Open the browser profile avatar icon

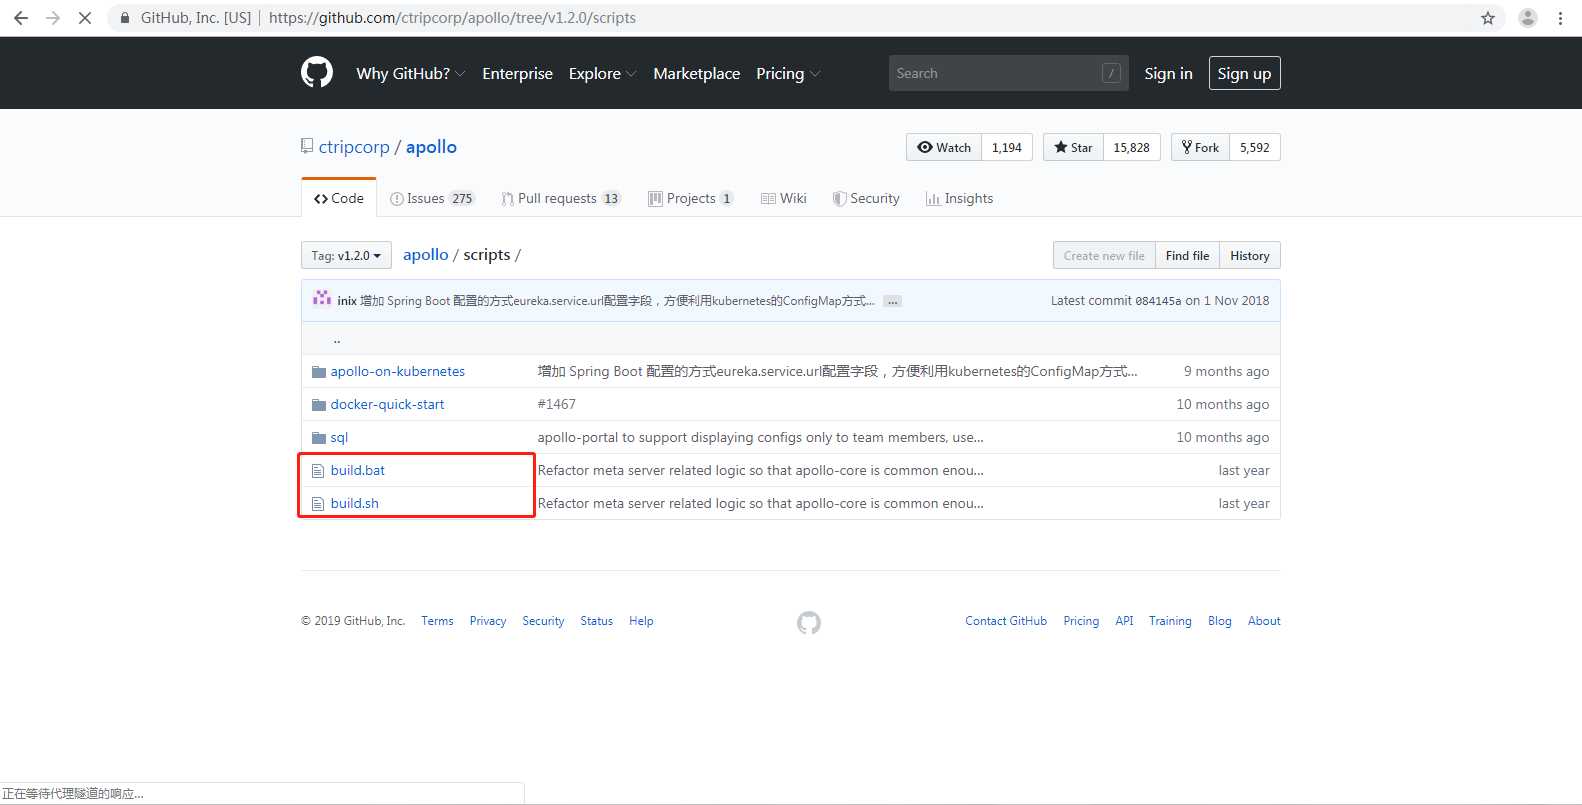tap(1527, 18)
